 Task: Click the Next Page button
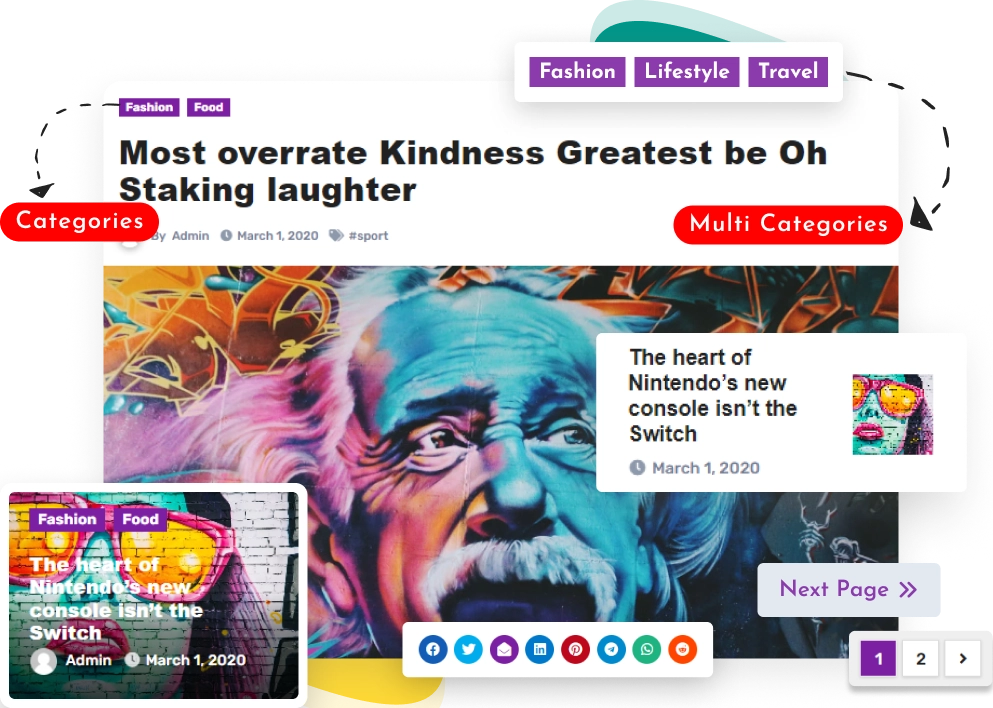(849, 590)
